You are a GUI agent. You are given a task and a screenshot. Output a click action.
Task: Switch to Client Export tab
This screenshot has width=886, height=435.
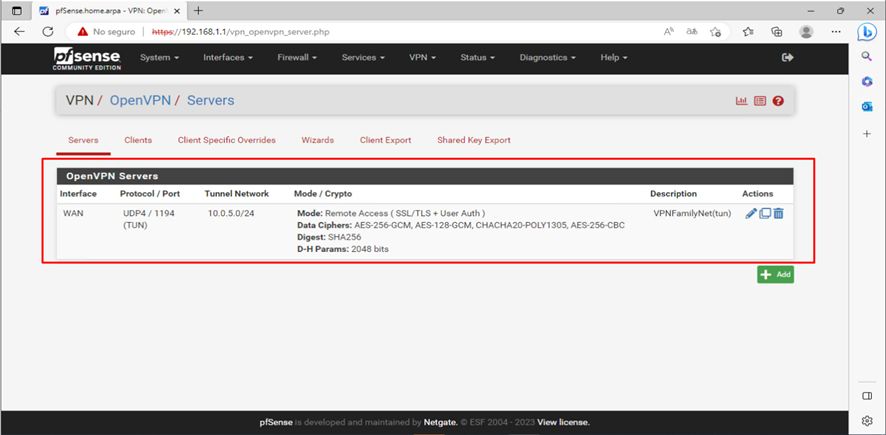click(385, 140)
